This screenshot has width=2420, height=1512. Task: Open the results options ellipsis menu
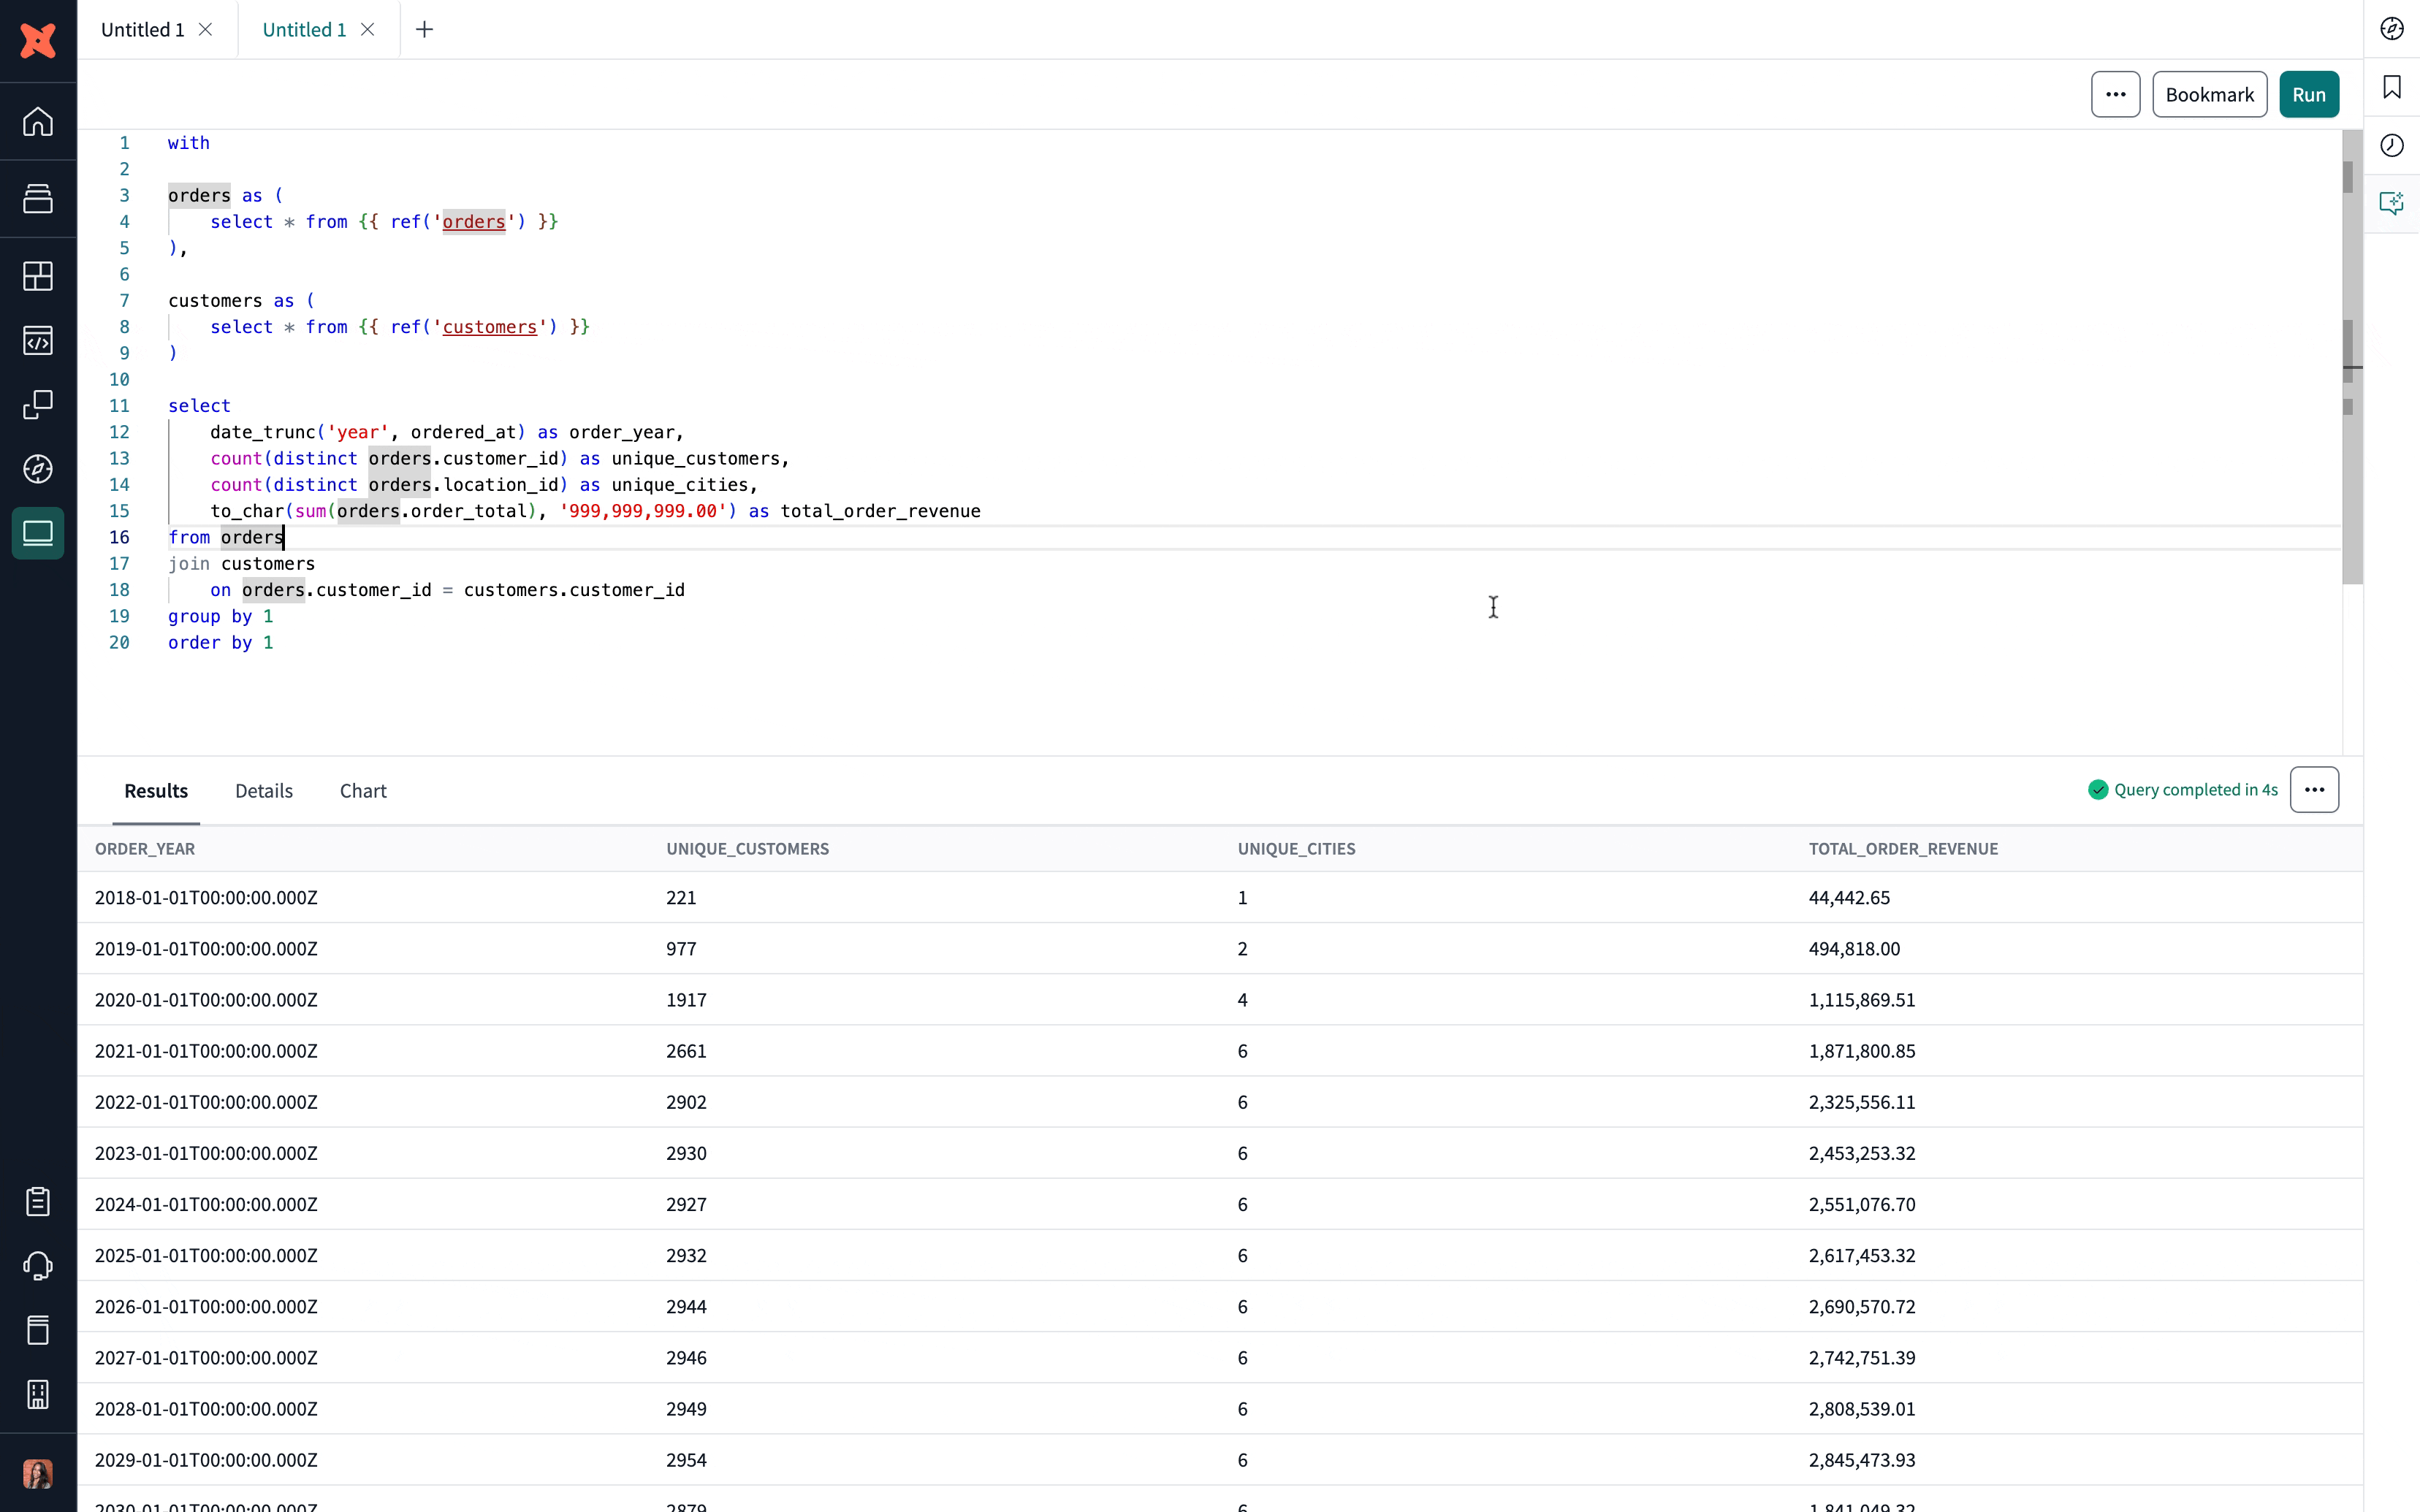pyautogui.click(x=2314, y=789)
